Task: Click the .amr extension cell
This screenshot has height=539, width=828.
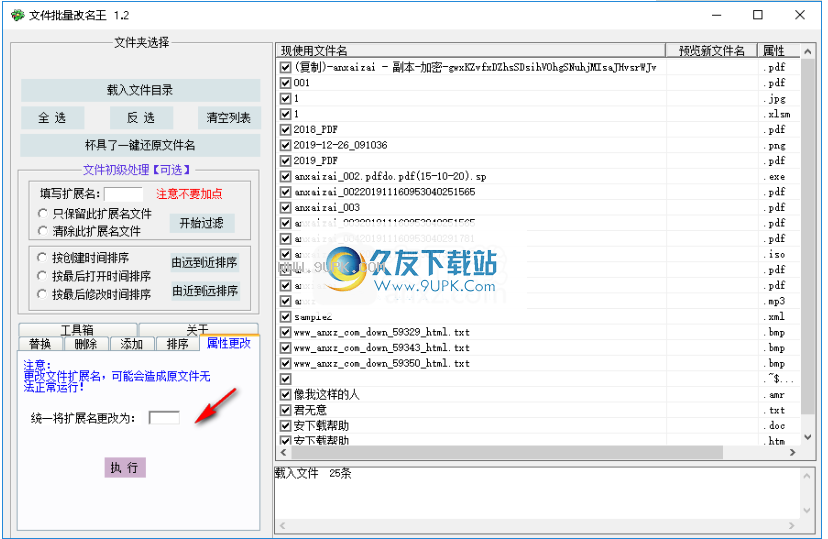Action: pyautogui.click(x=774, y=394)
